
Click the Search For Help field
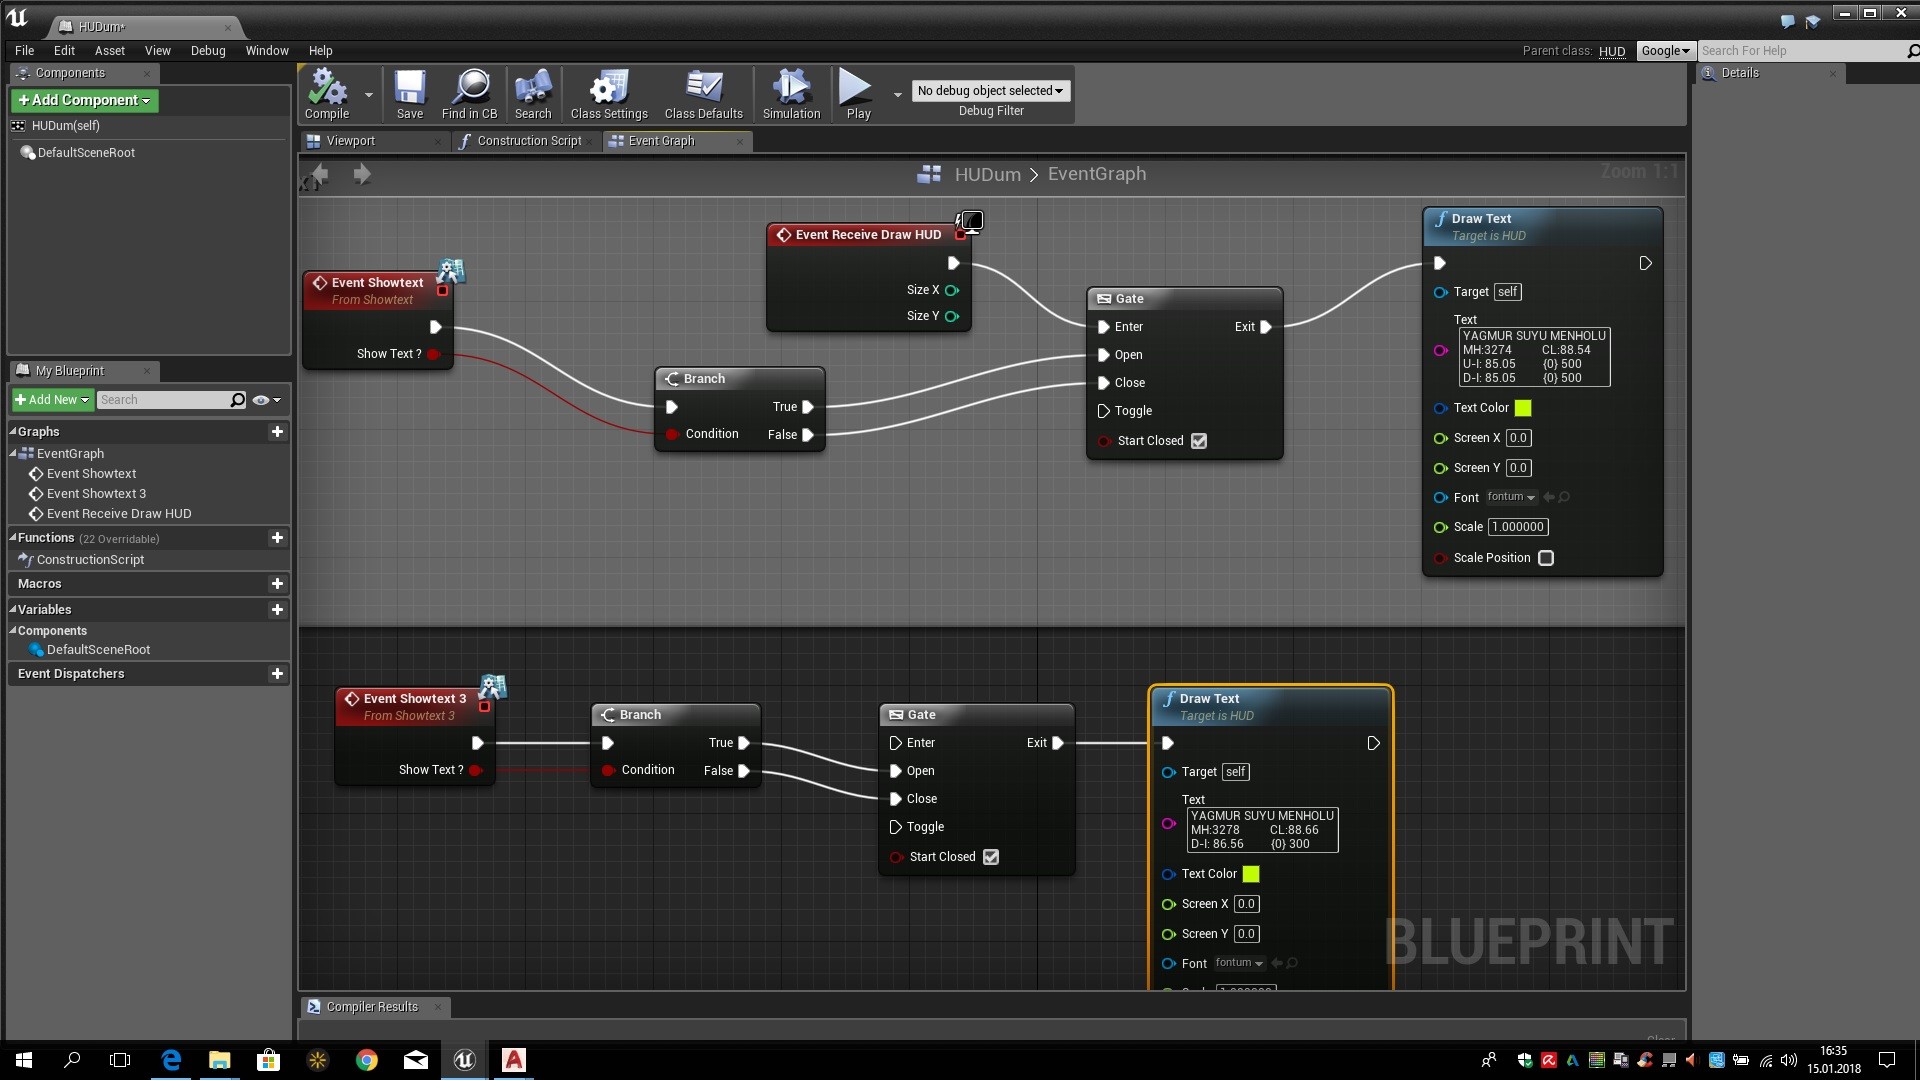[x=1803, y=51]
